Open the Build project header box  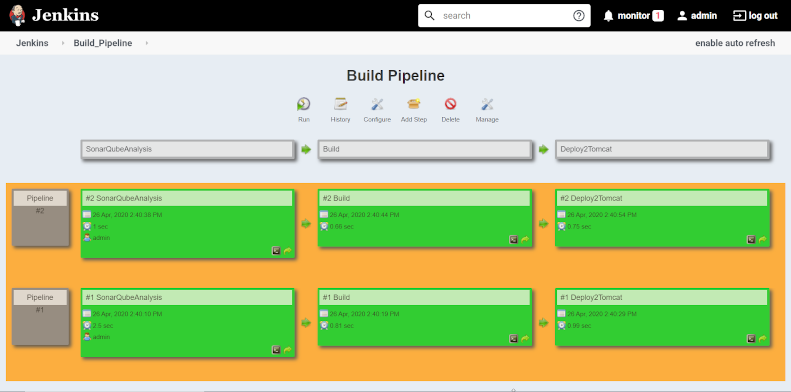pos(425,149)
